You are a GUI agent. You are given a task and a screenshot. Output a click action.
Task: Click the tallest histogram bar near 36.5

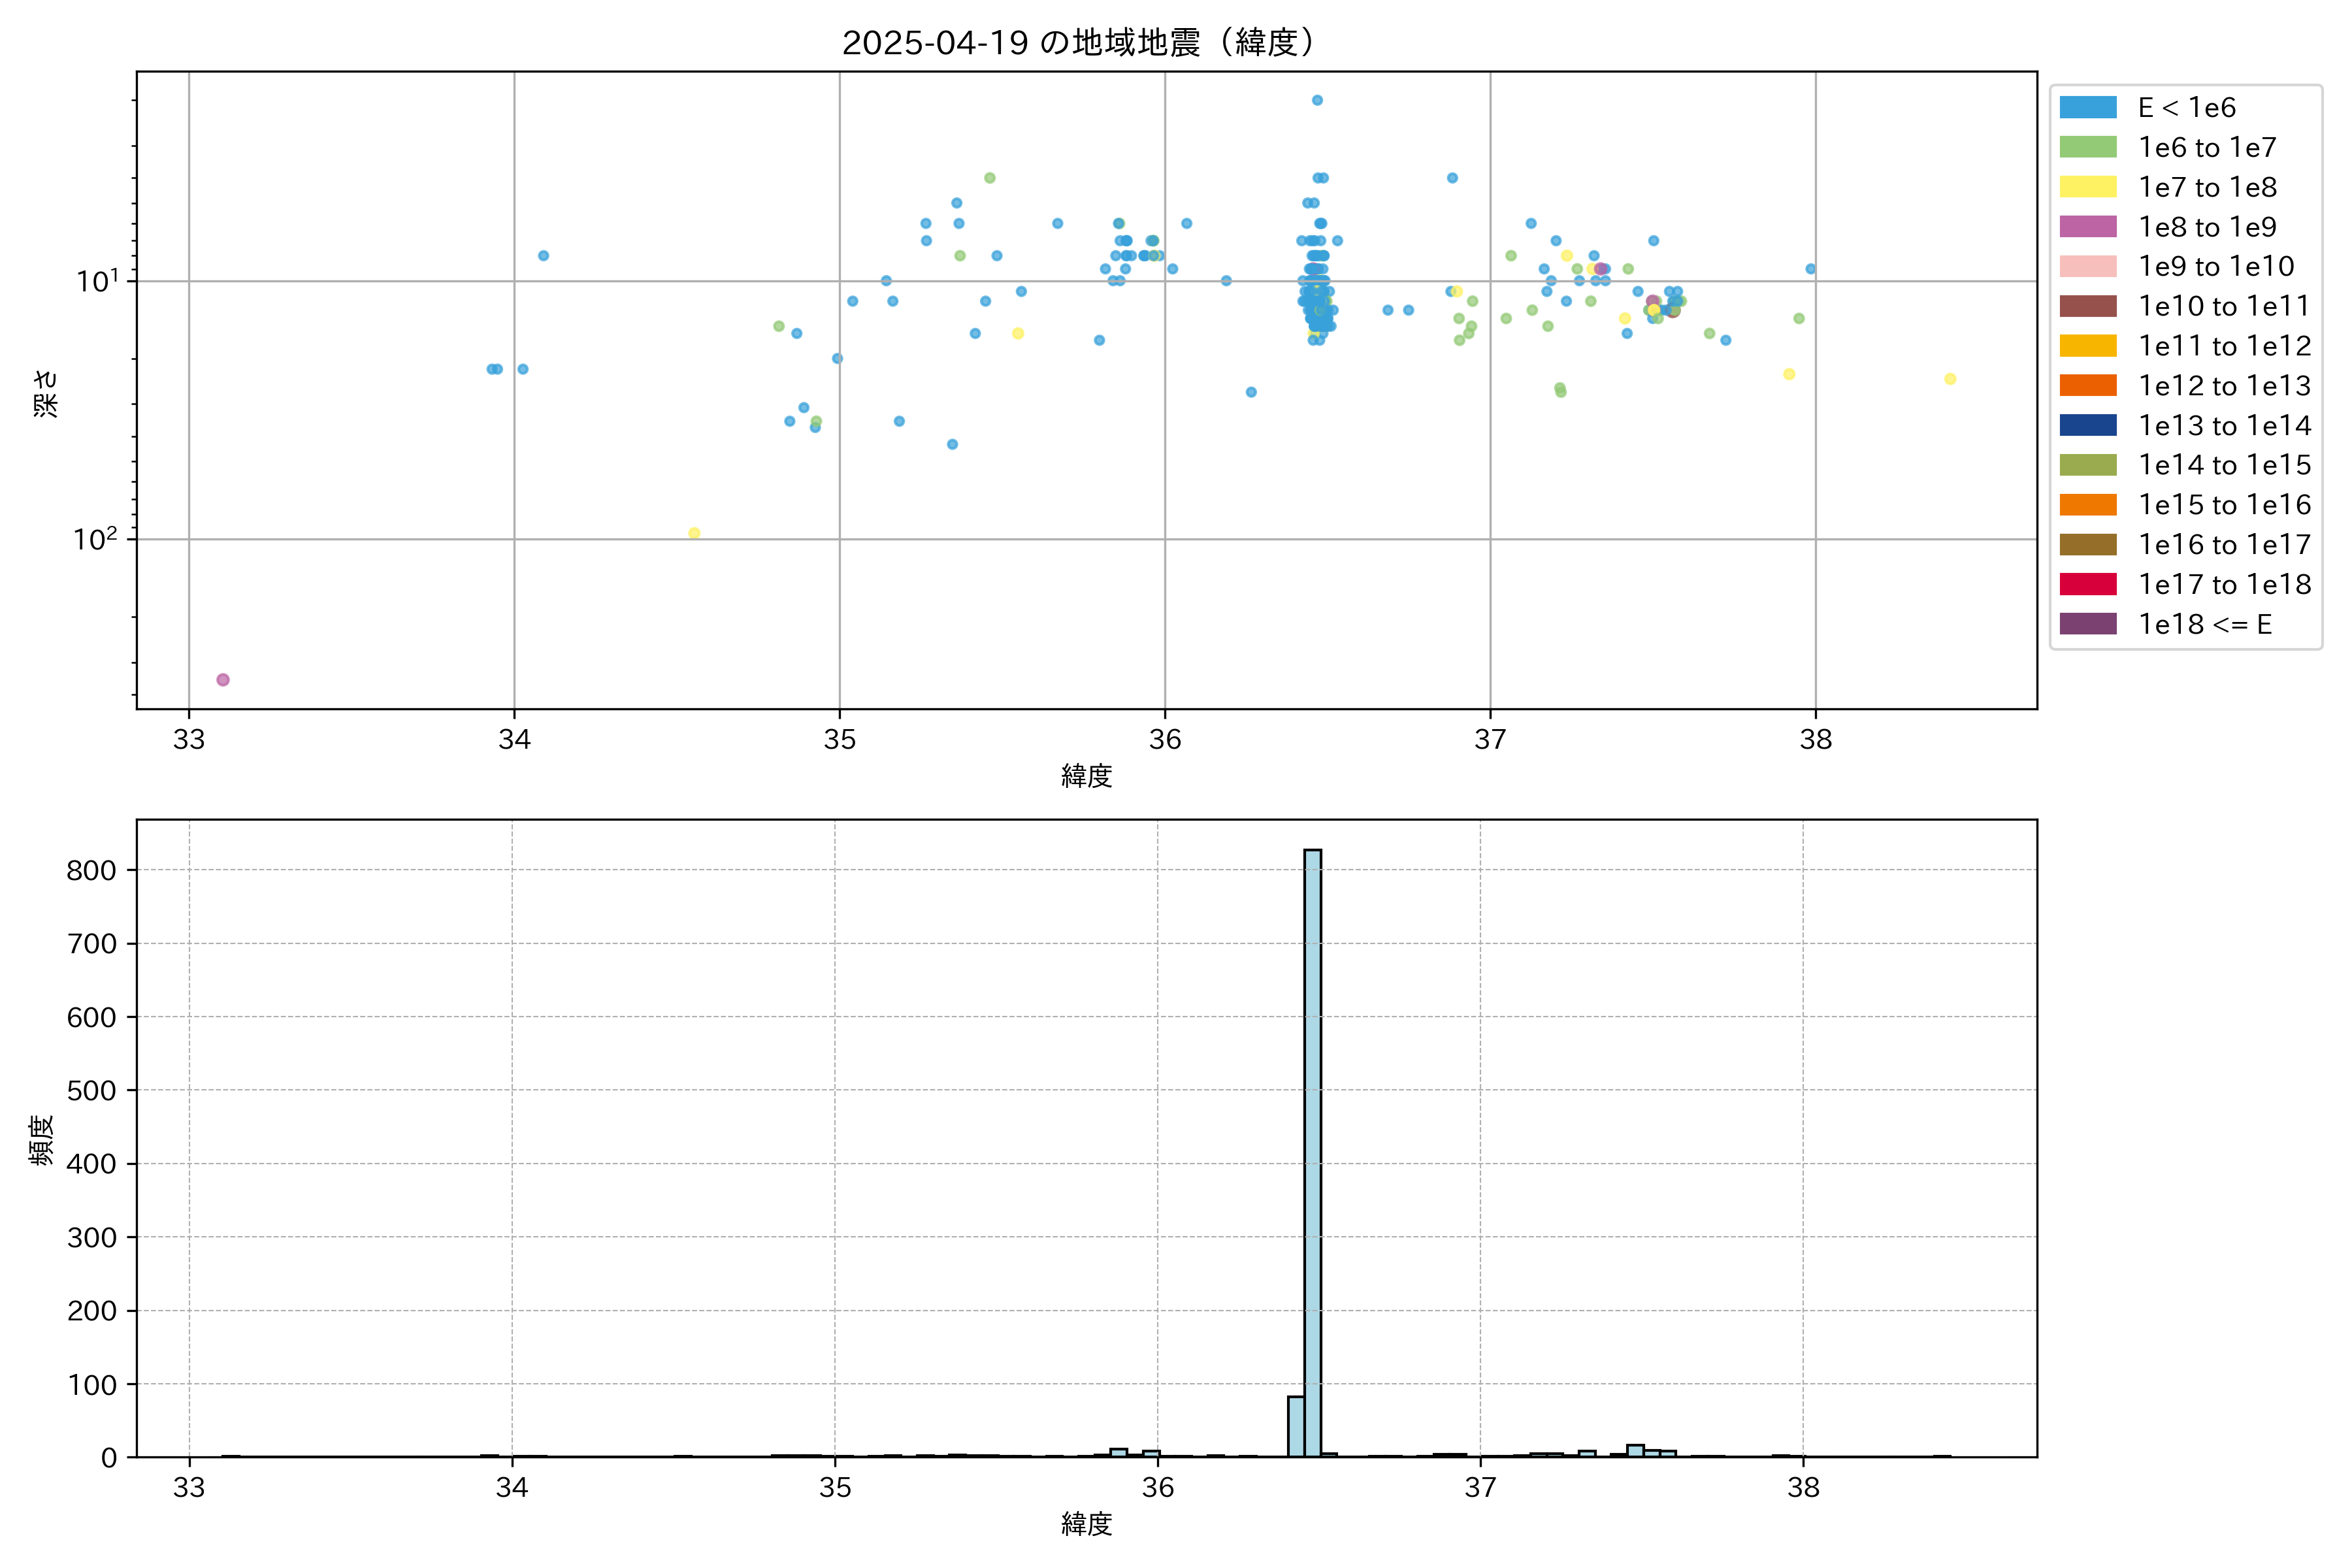1312,1150
